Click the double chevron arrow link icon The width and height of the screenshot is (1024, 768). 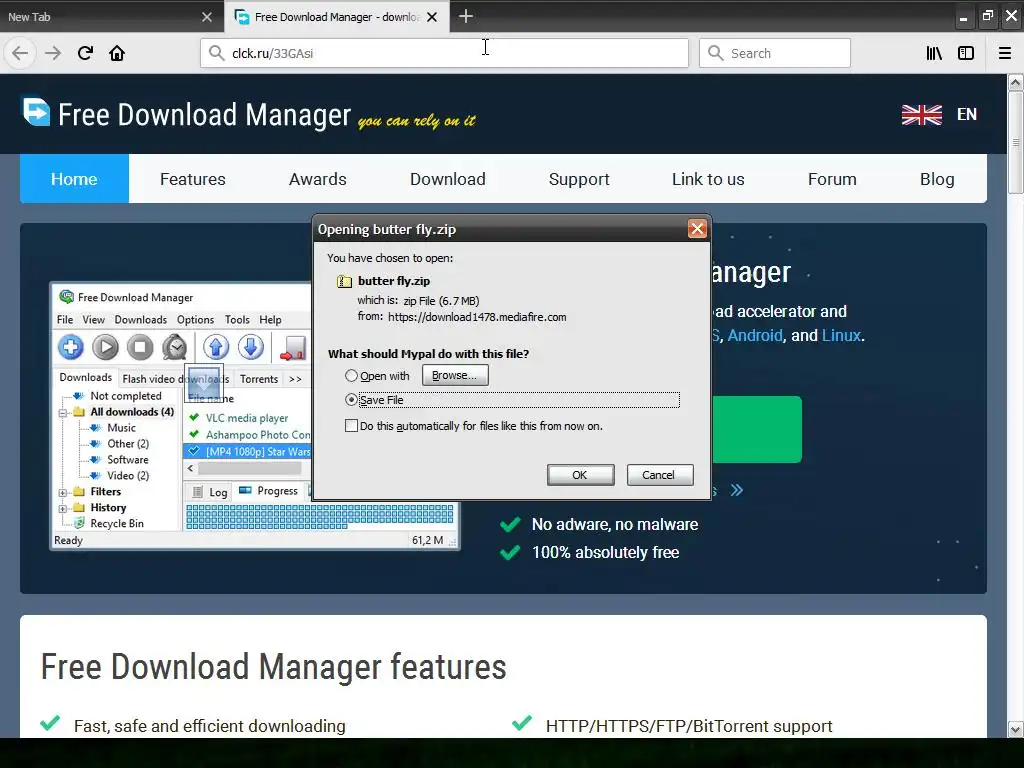coord(737,490)
